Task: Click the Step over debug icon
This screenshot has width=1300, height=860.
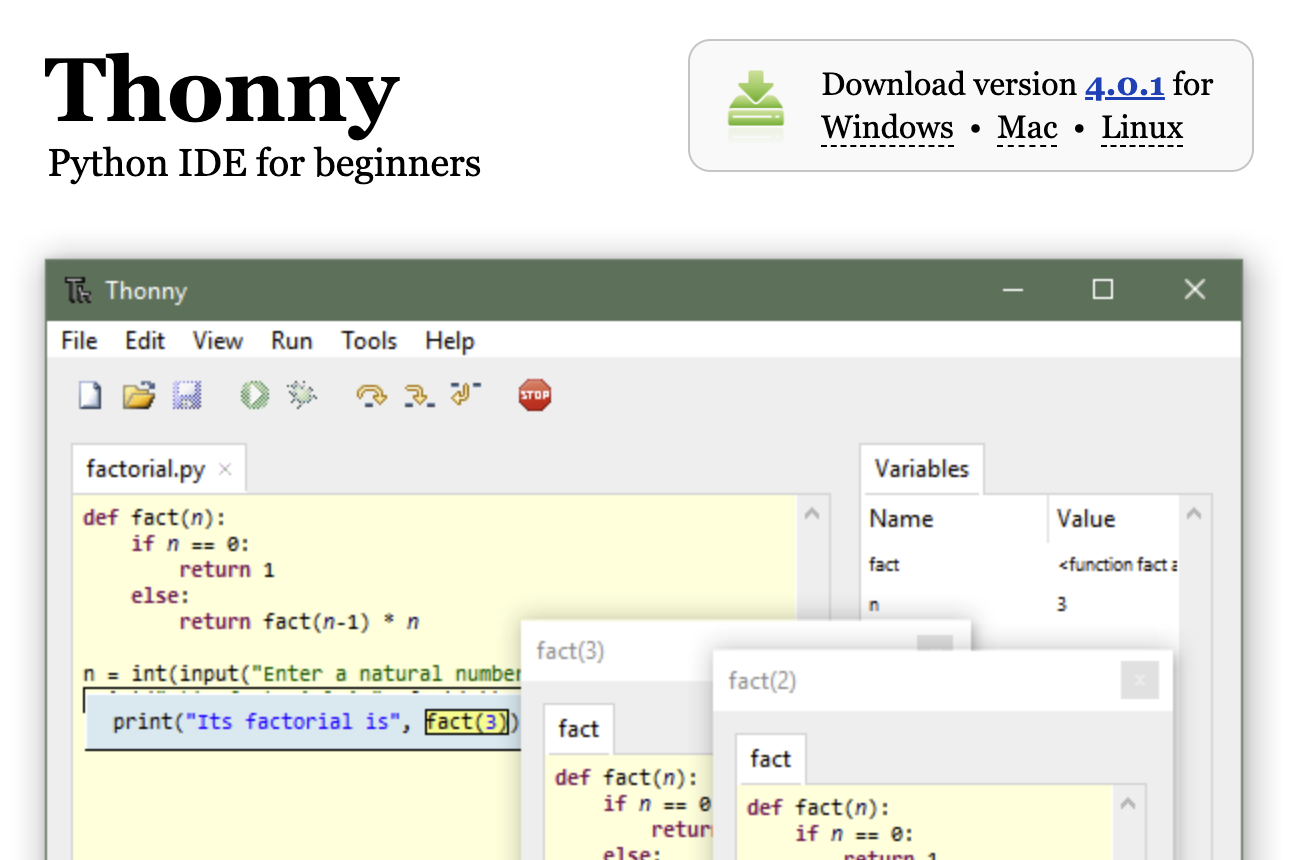Action: (371, 396)
